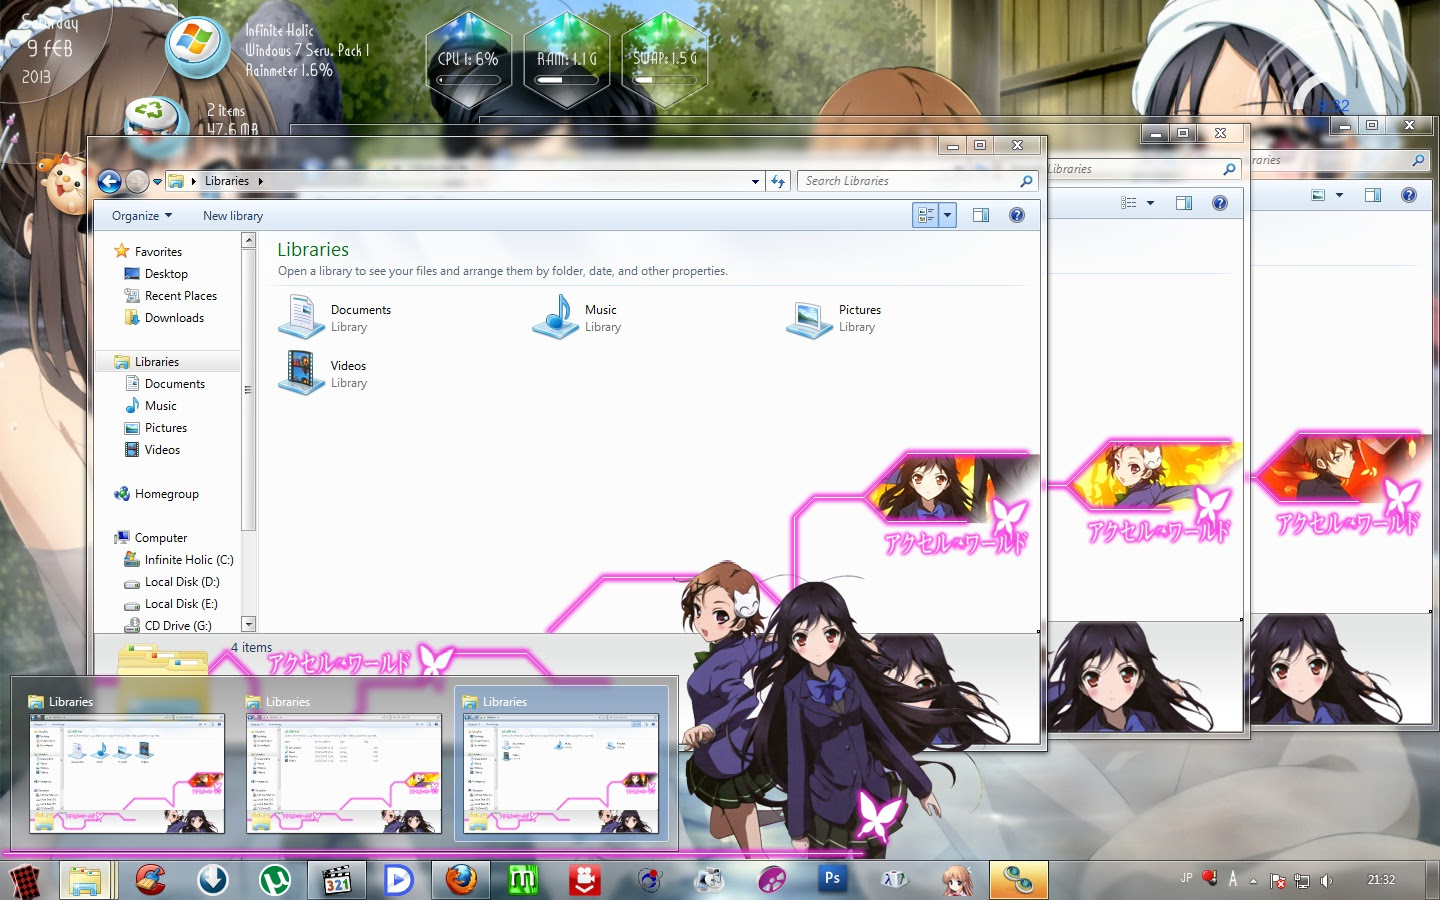
Task: Click the navigation pane scrollbar up arrow
Action: 249,241
